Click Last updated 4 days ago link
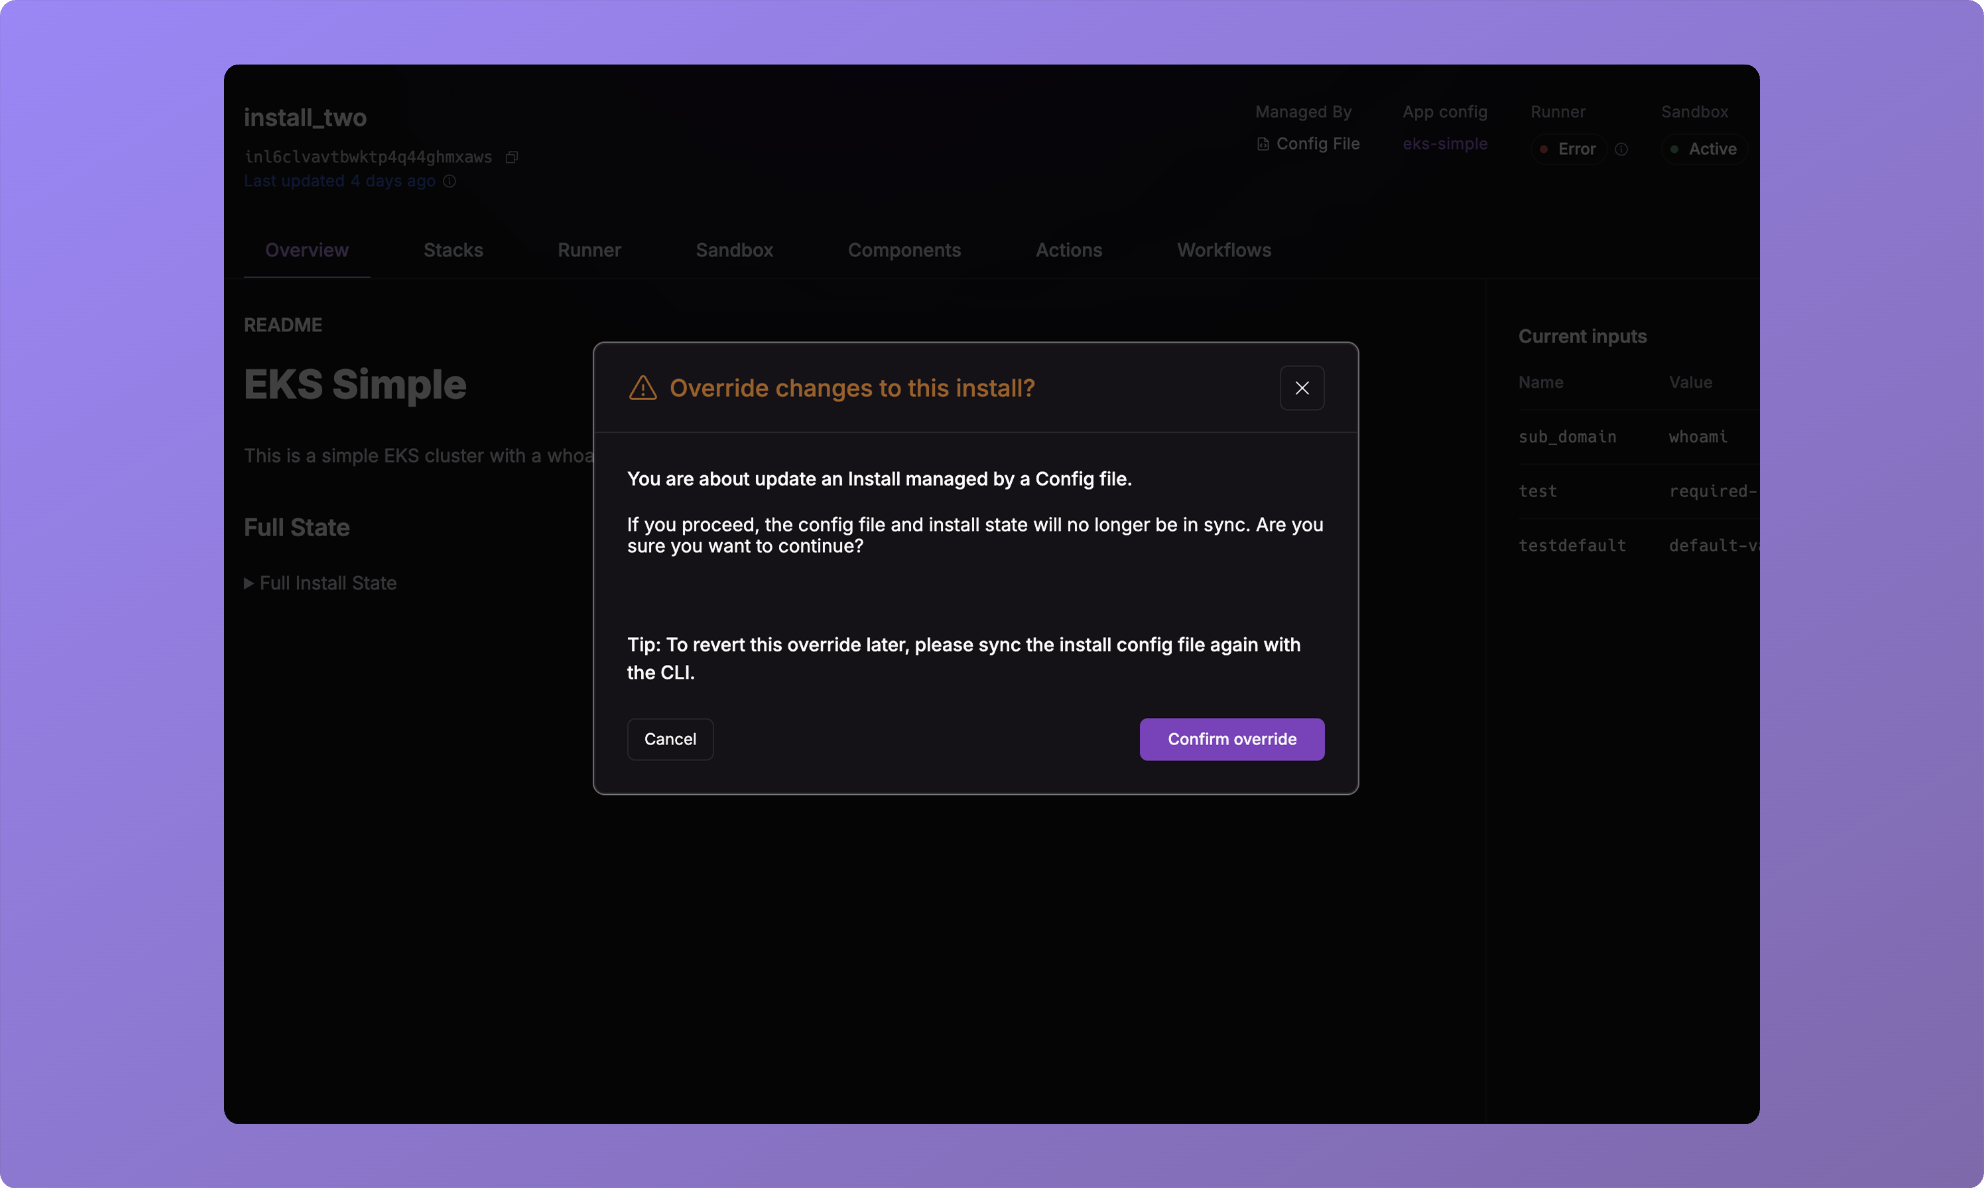Screen dimensions: 1984x1190 (340, 181)
